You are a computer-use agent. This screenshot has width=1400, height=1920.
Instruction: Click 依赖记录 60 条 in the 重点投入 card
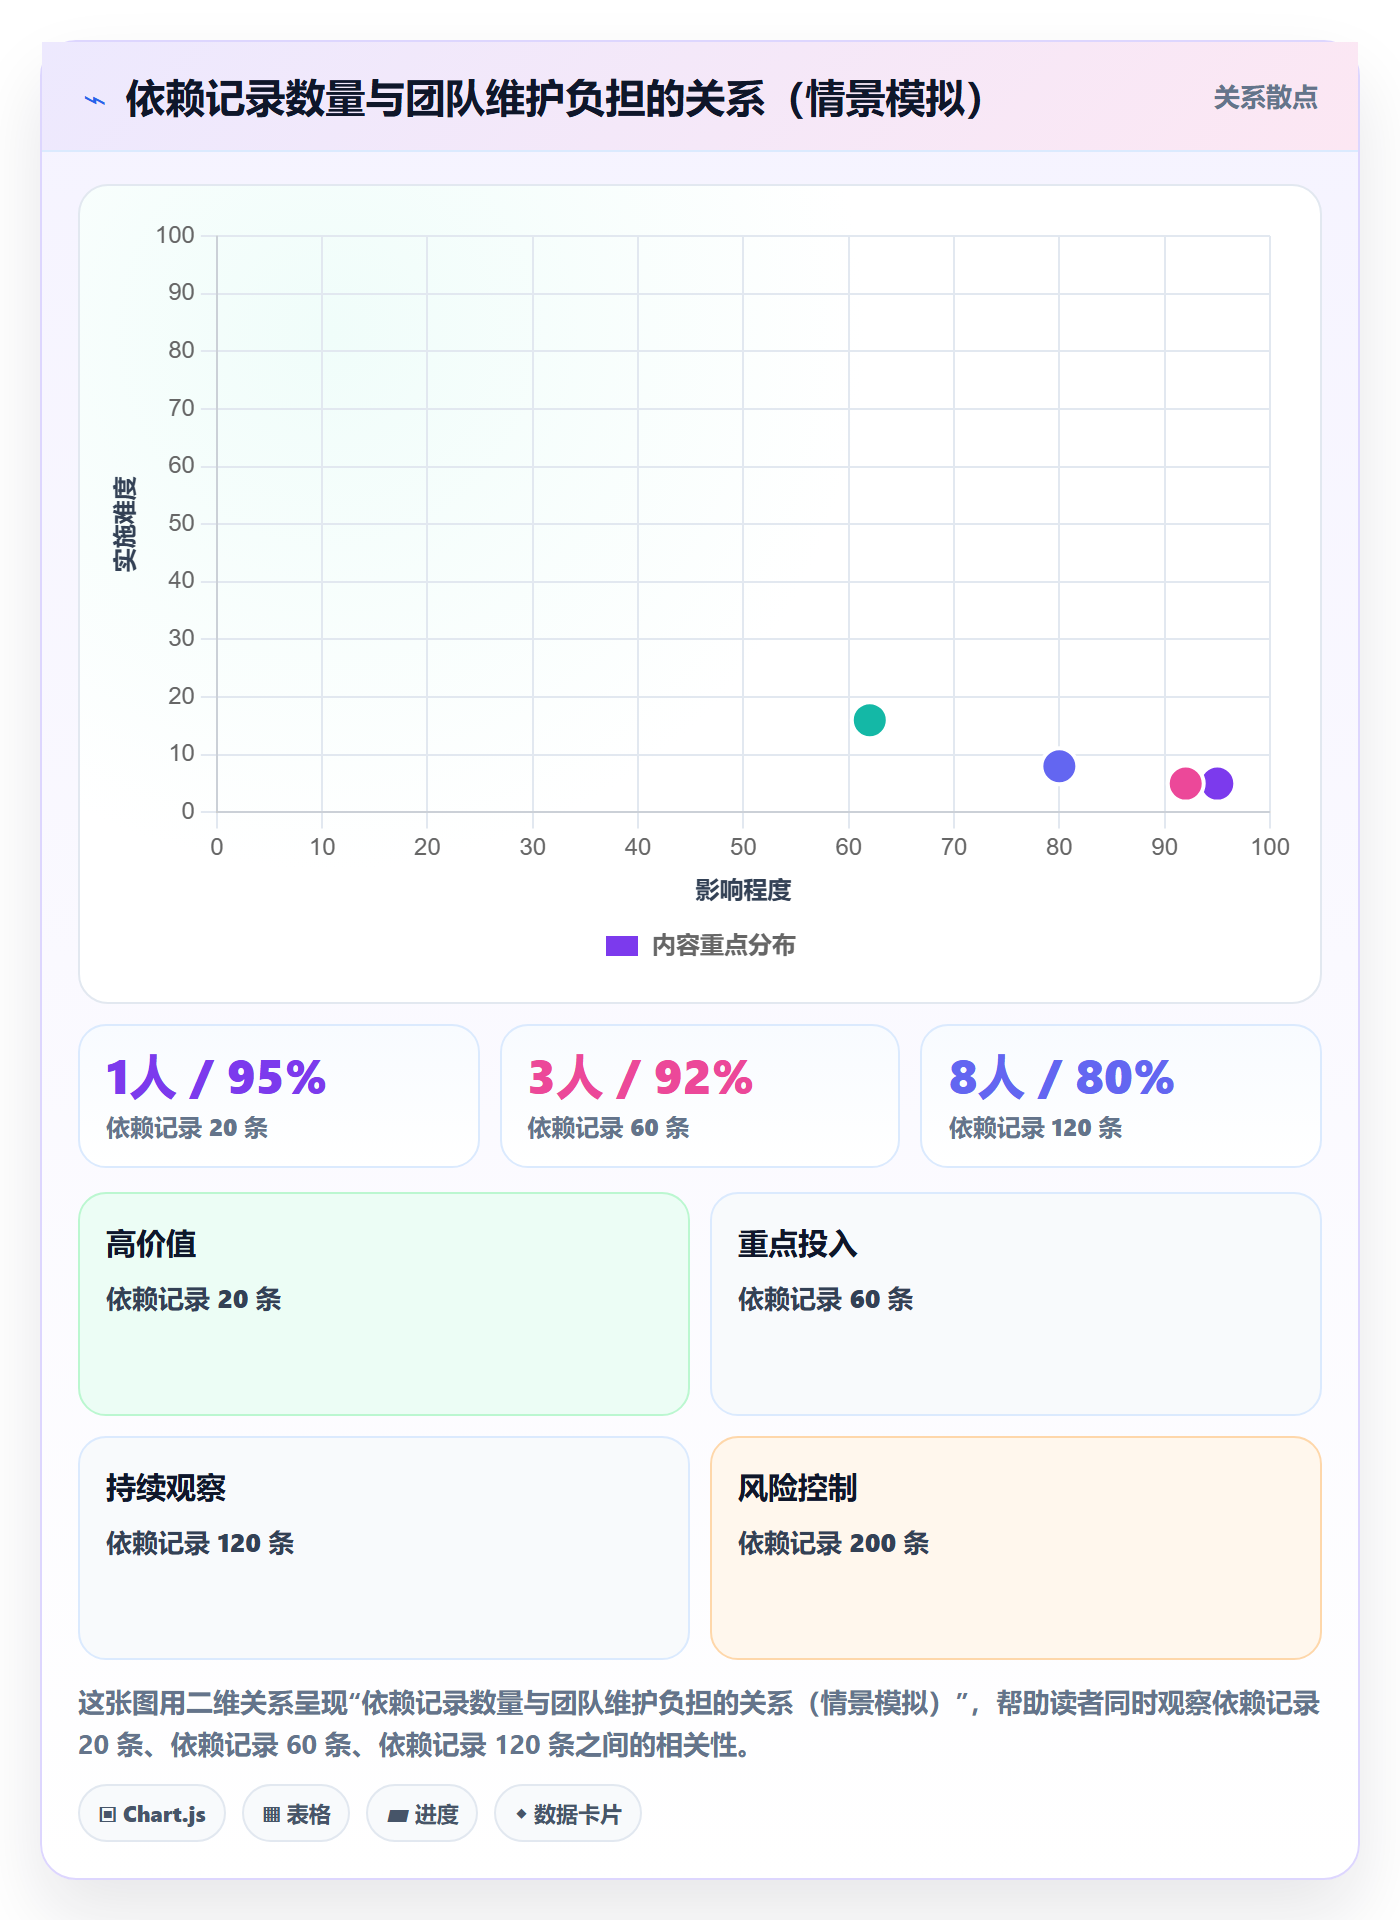pos(825,1299)
